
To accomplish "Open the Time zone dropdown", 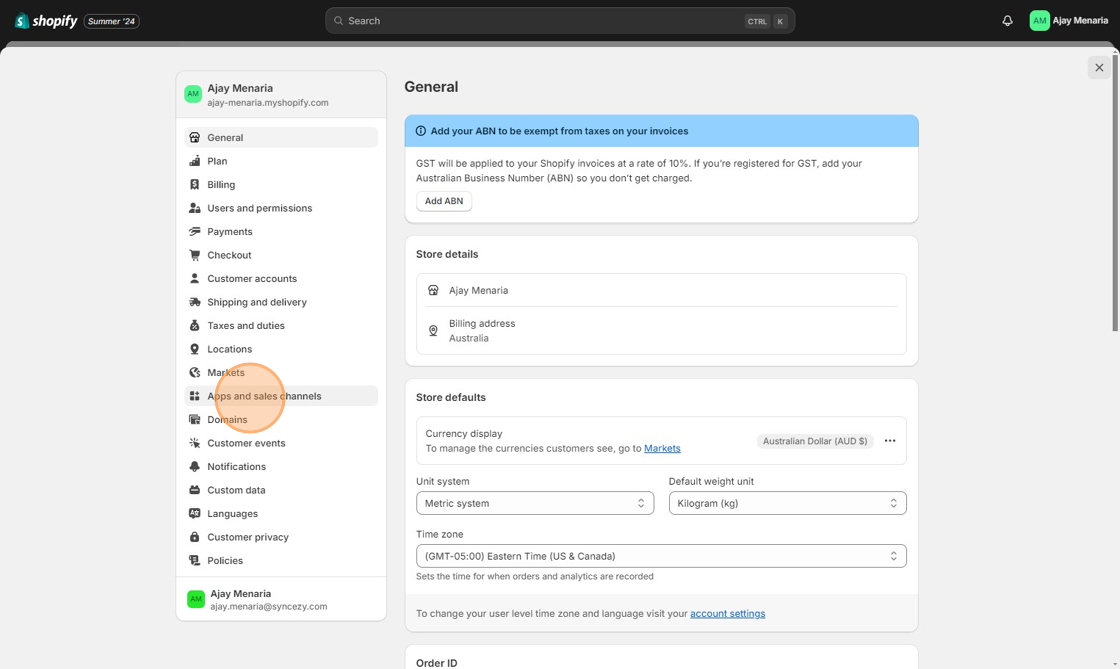I will 661,556.
